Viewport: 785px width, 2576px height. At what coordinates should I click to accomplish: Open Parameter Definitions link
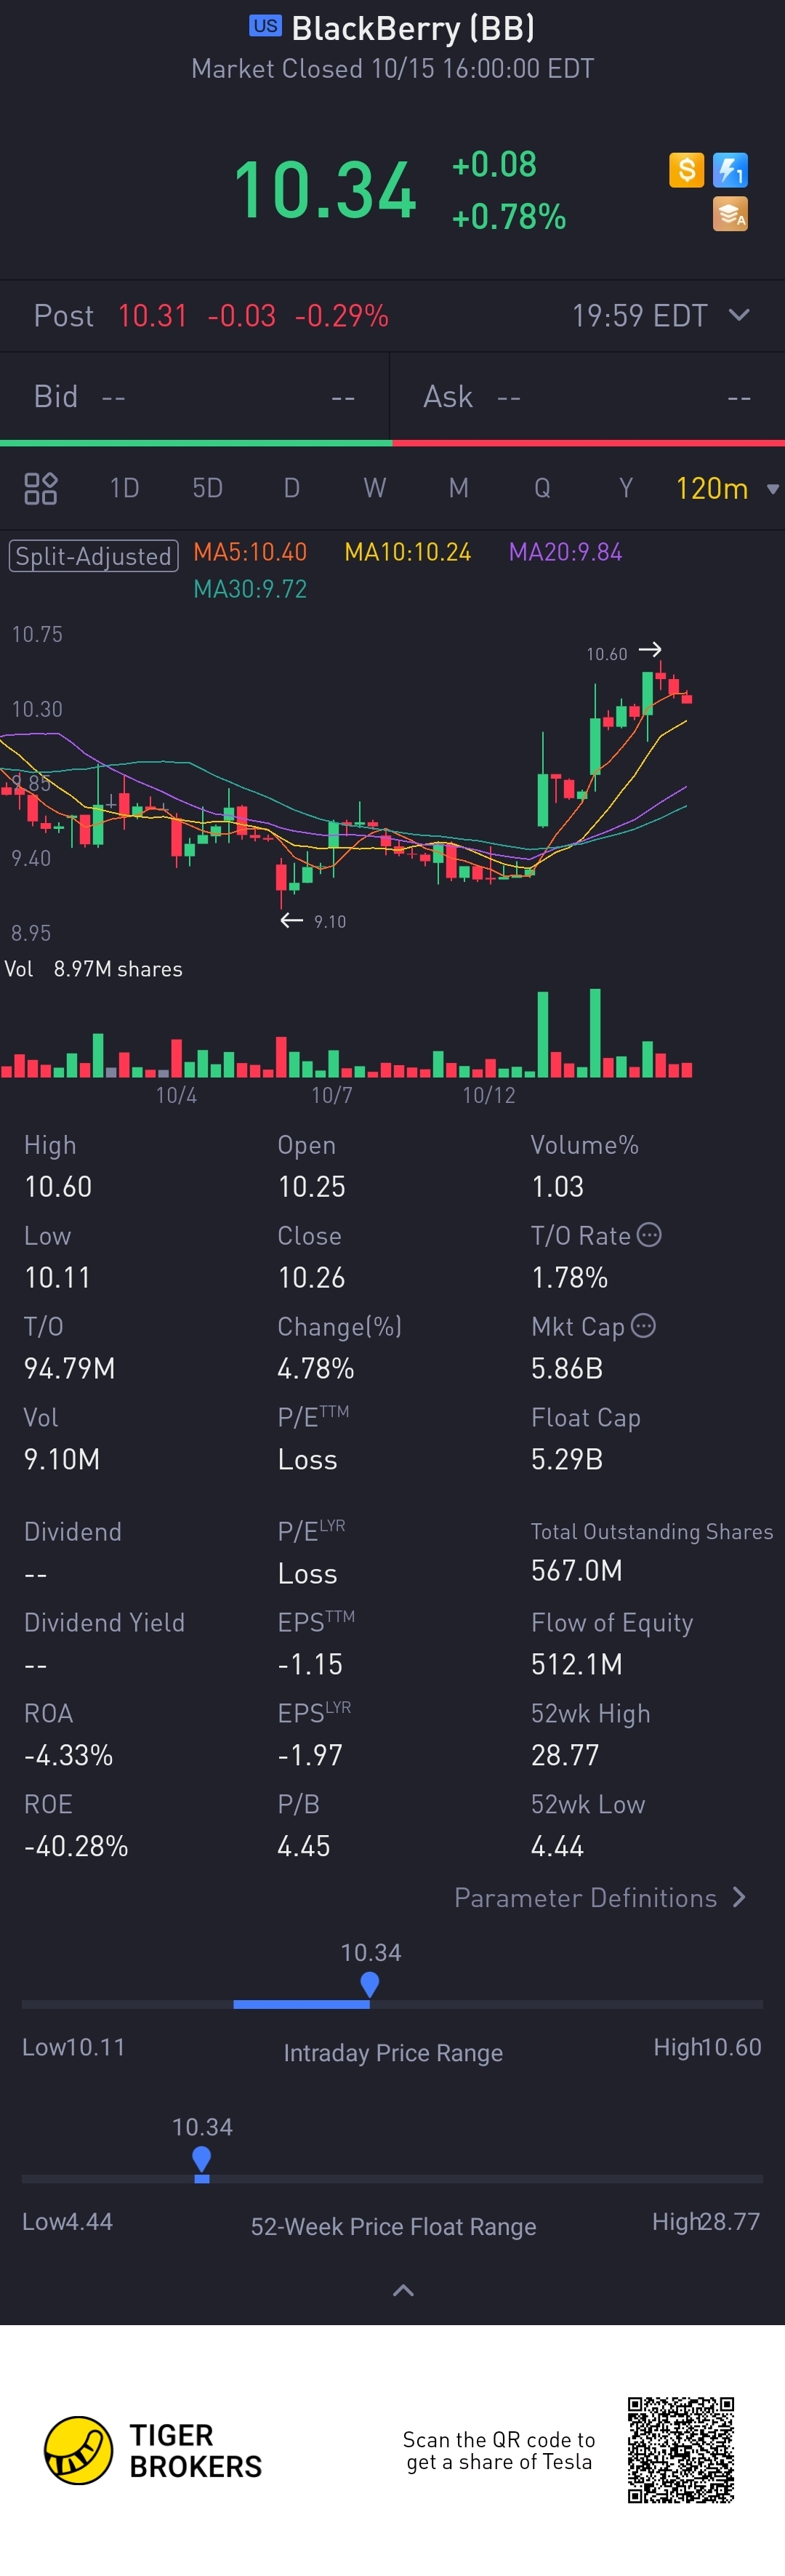(x=600, y=1897)
